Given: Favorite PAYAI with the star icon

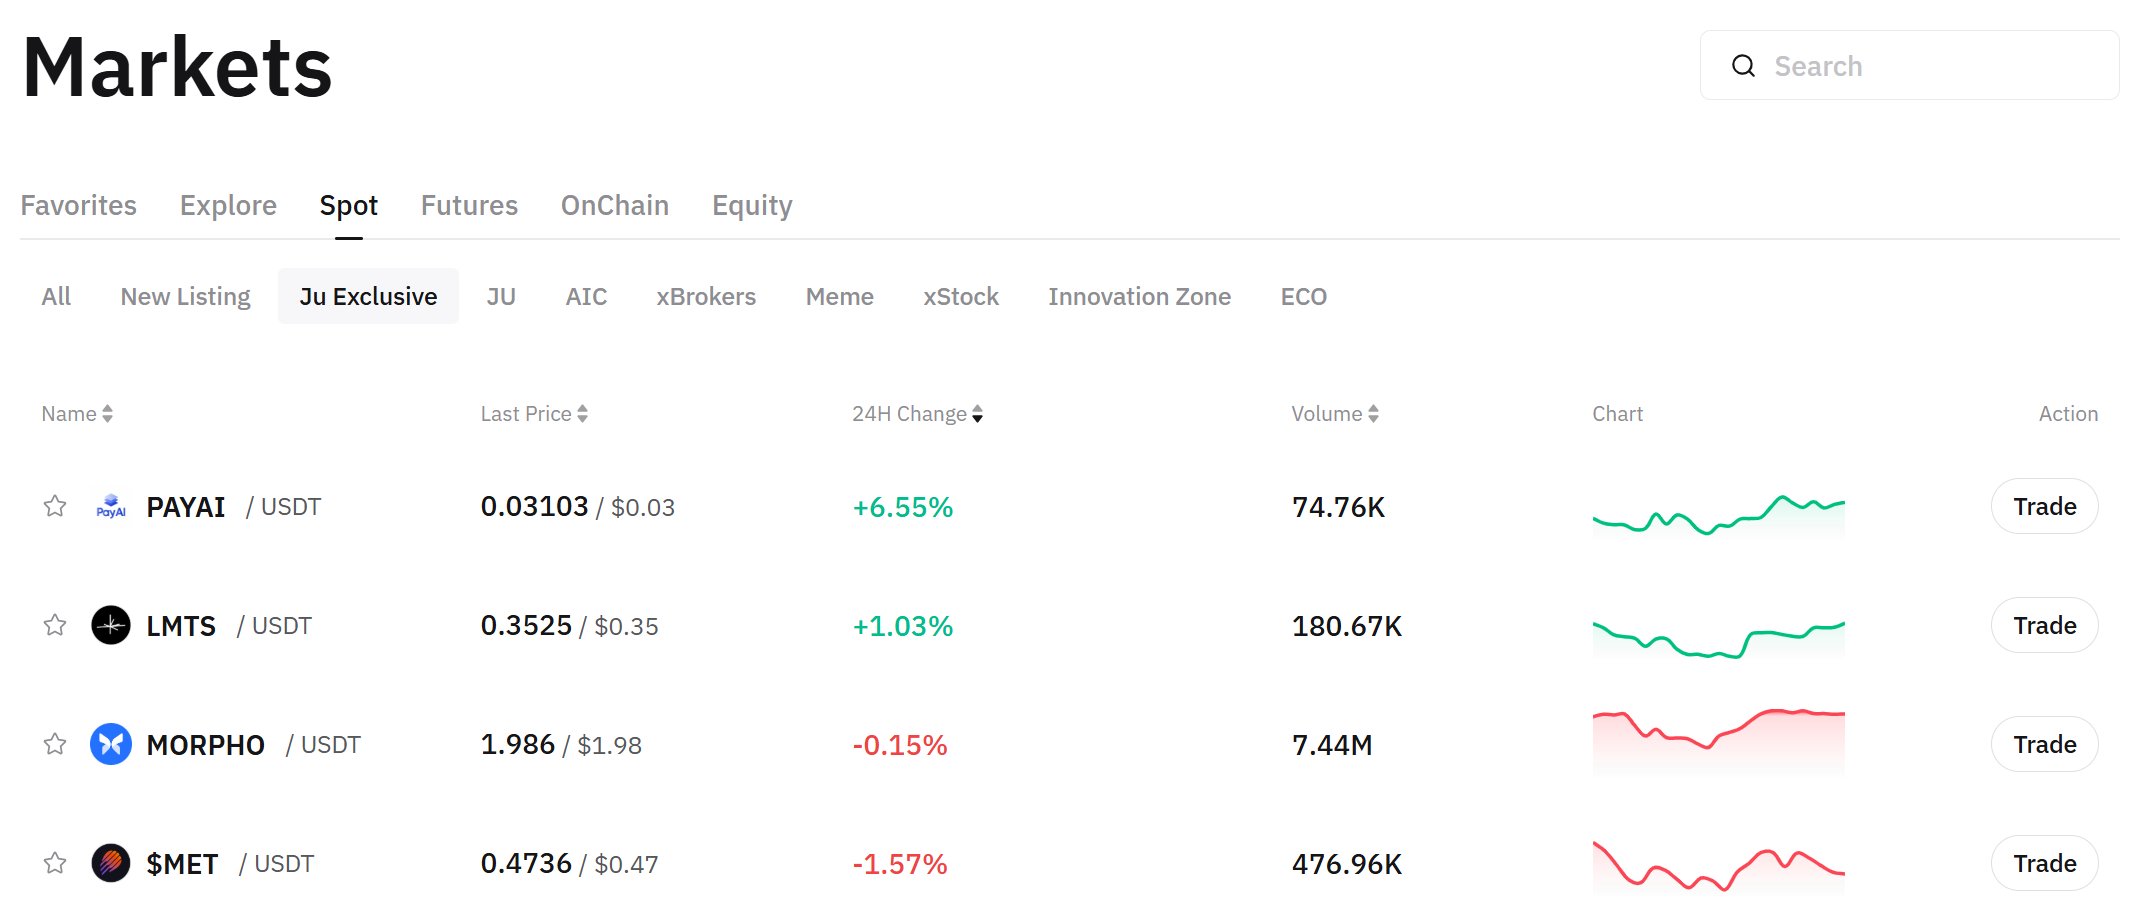Looking at the screenshot, I should click(x=55, y=507).
